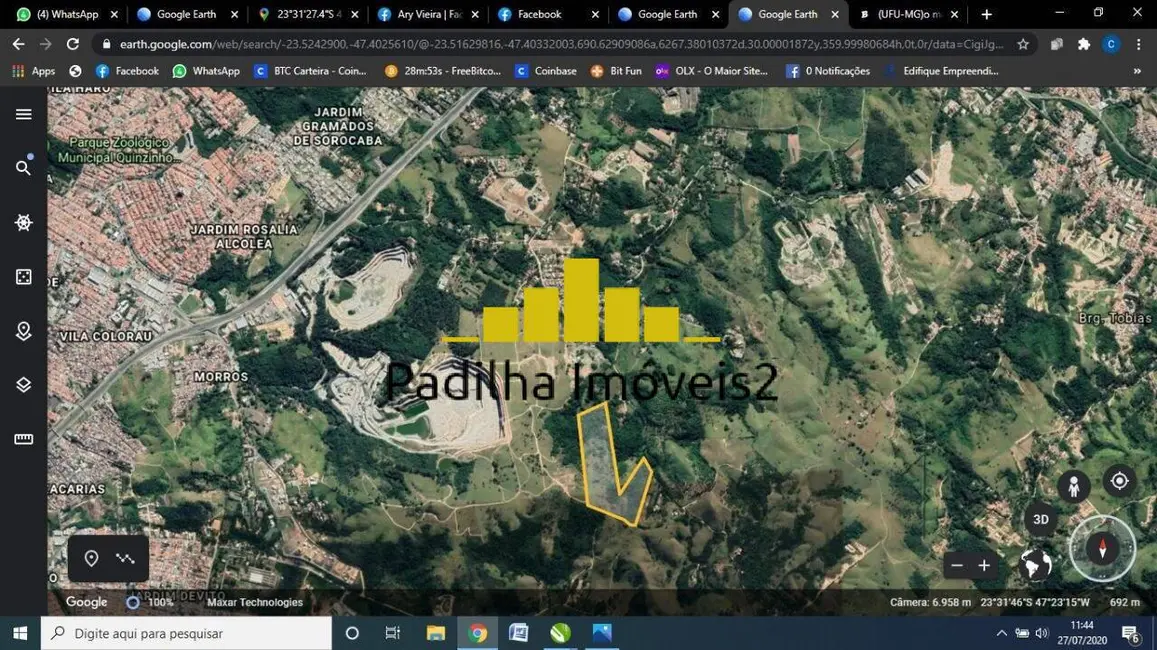This screenshot has height=650, width=1157.
Task: Expand hidden bookmarks with the chevron
Action: 1135,71
